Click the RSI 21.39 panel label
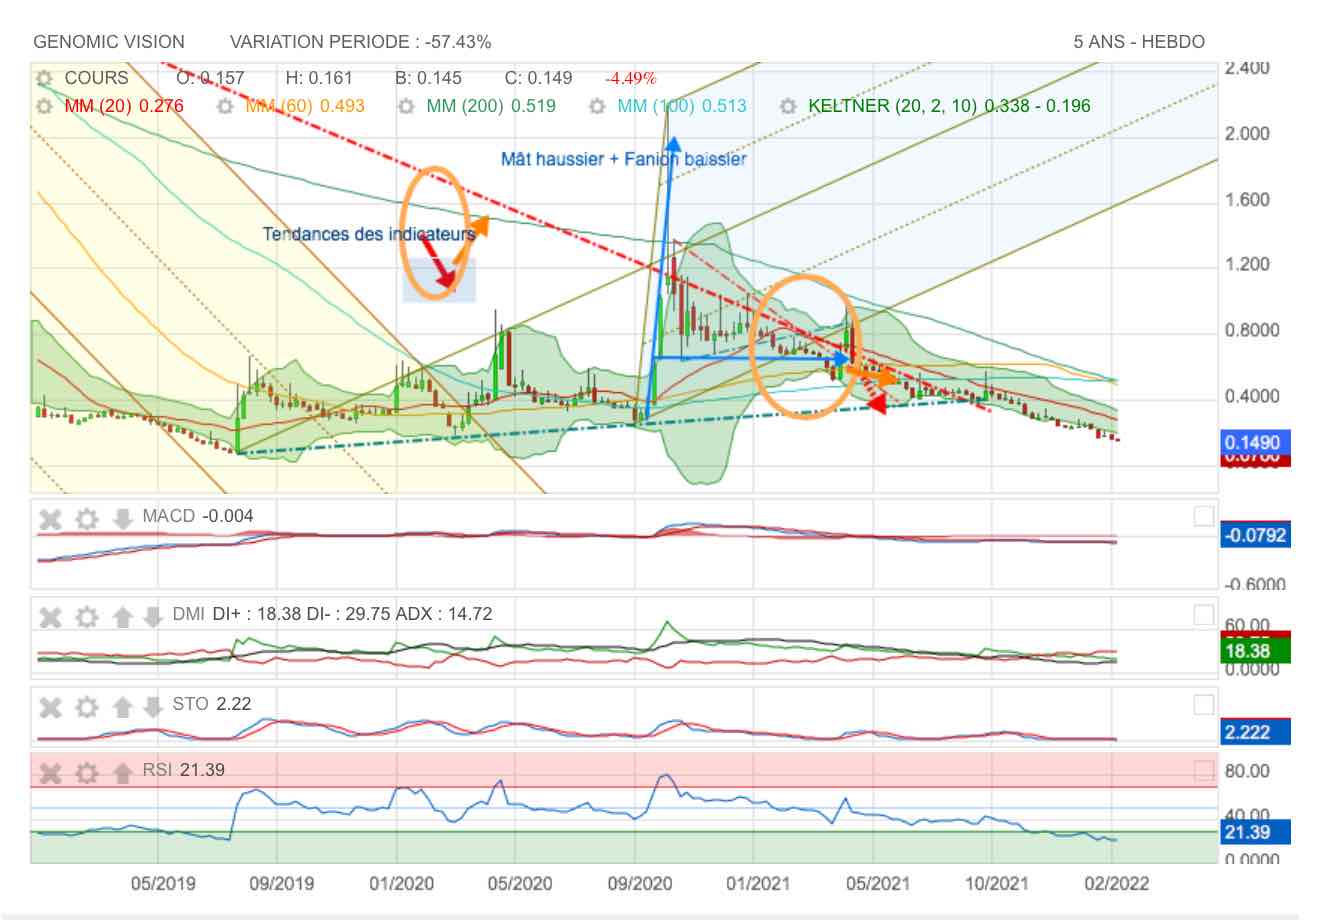The width and height of the screenshot is (1330, 920). click(x=183, y=770)
